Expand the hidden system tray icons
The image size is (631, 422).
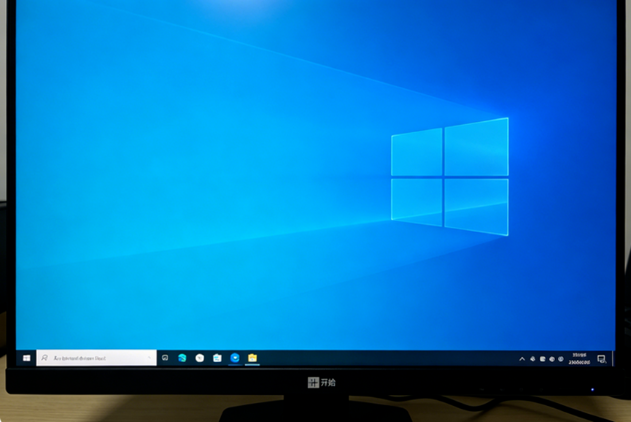pos(522,359)
